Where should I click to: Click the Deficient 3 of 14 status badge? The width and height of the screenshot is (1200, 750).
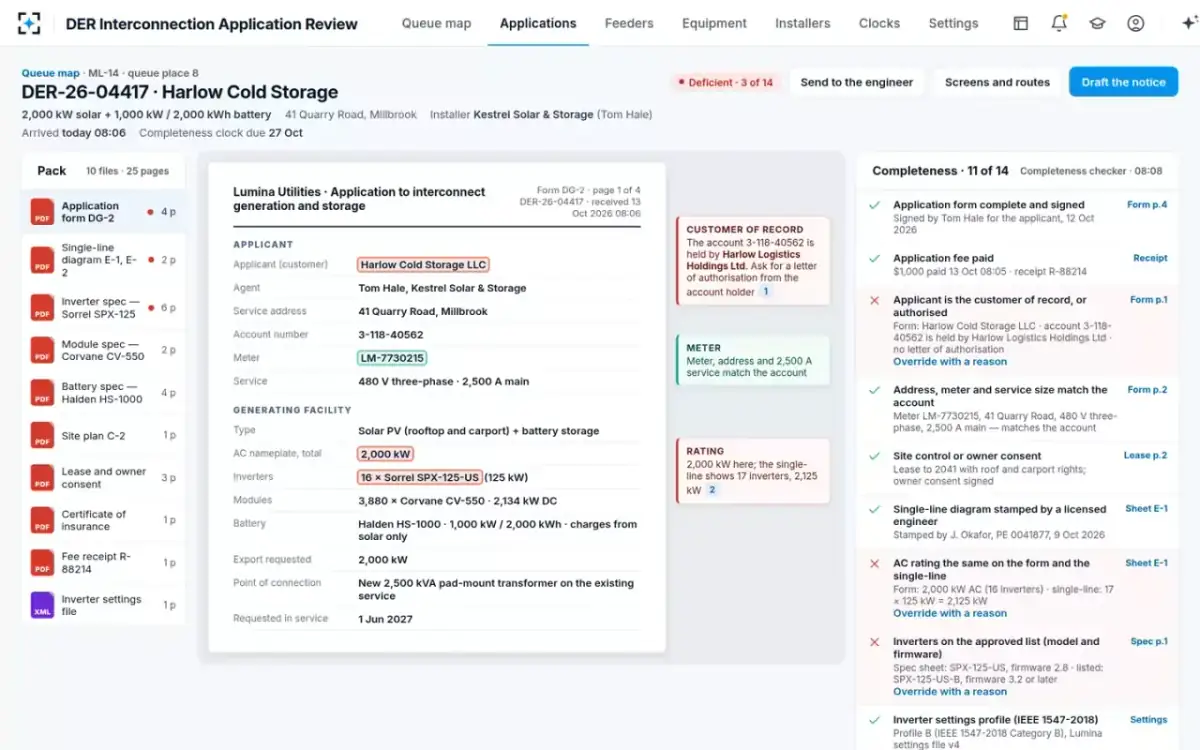pyautogui.click(x=726, y=83)
